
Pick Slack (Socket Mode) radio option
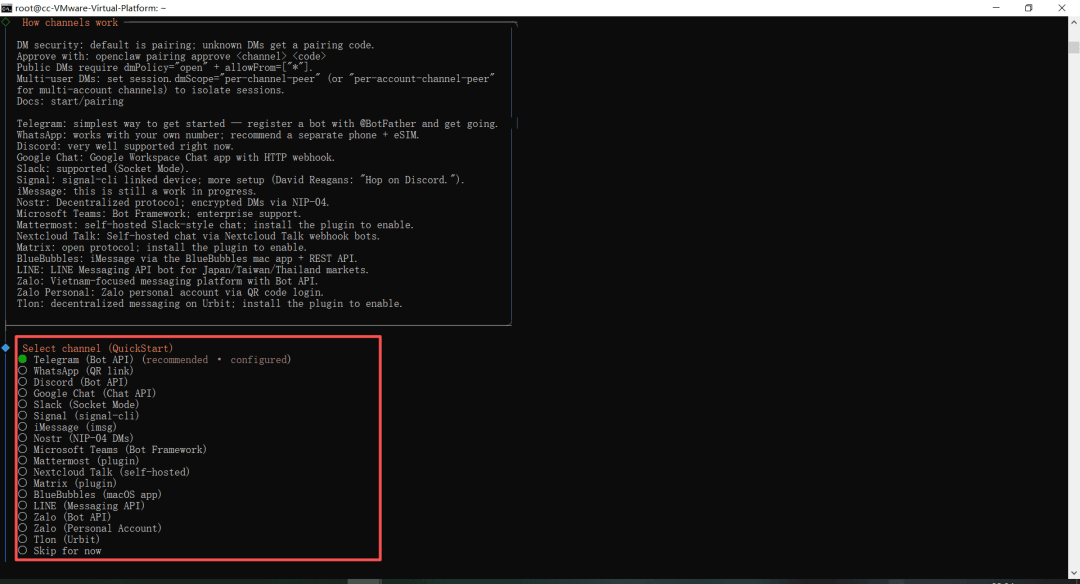coord(79,404)
